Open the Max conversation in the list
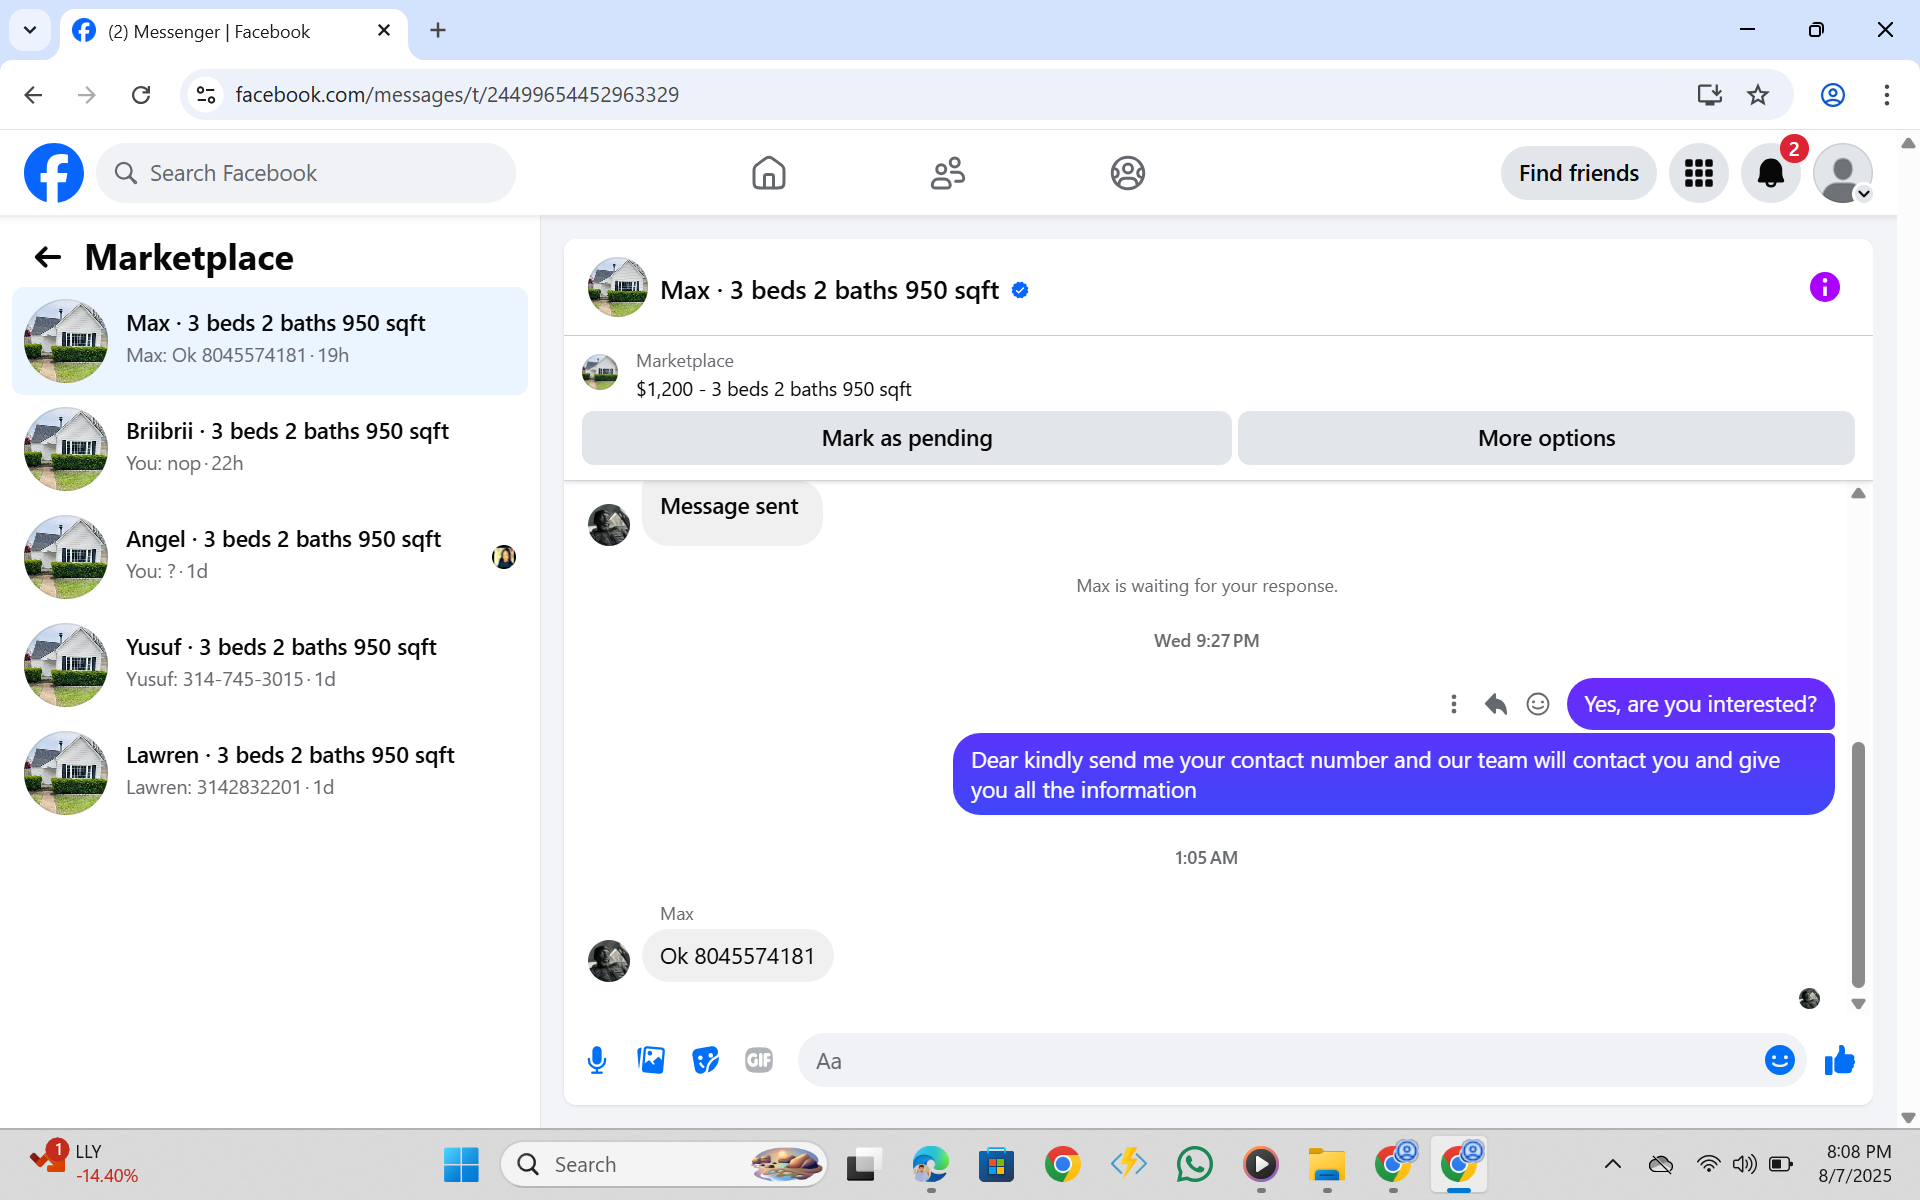This screenshot has height=1200, width=1920. coord(270,341)
